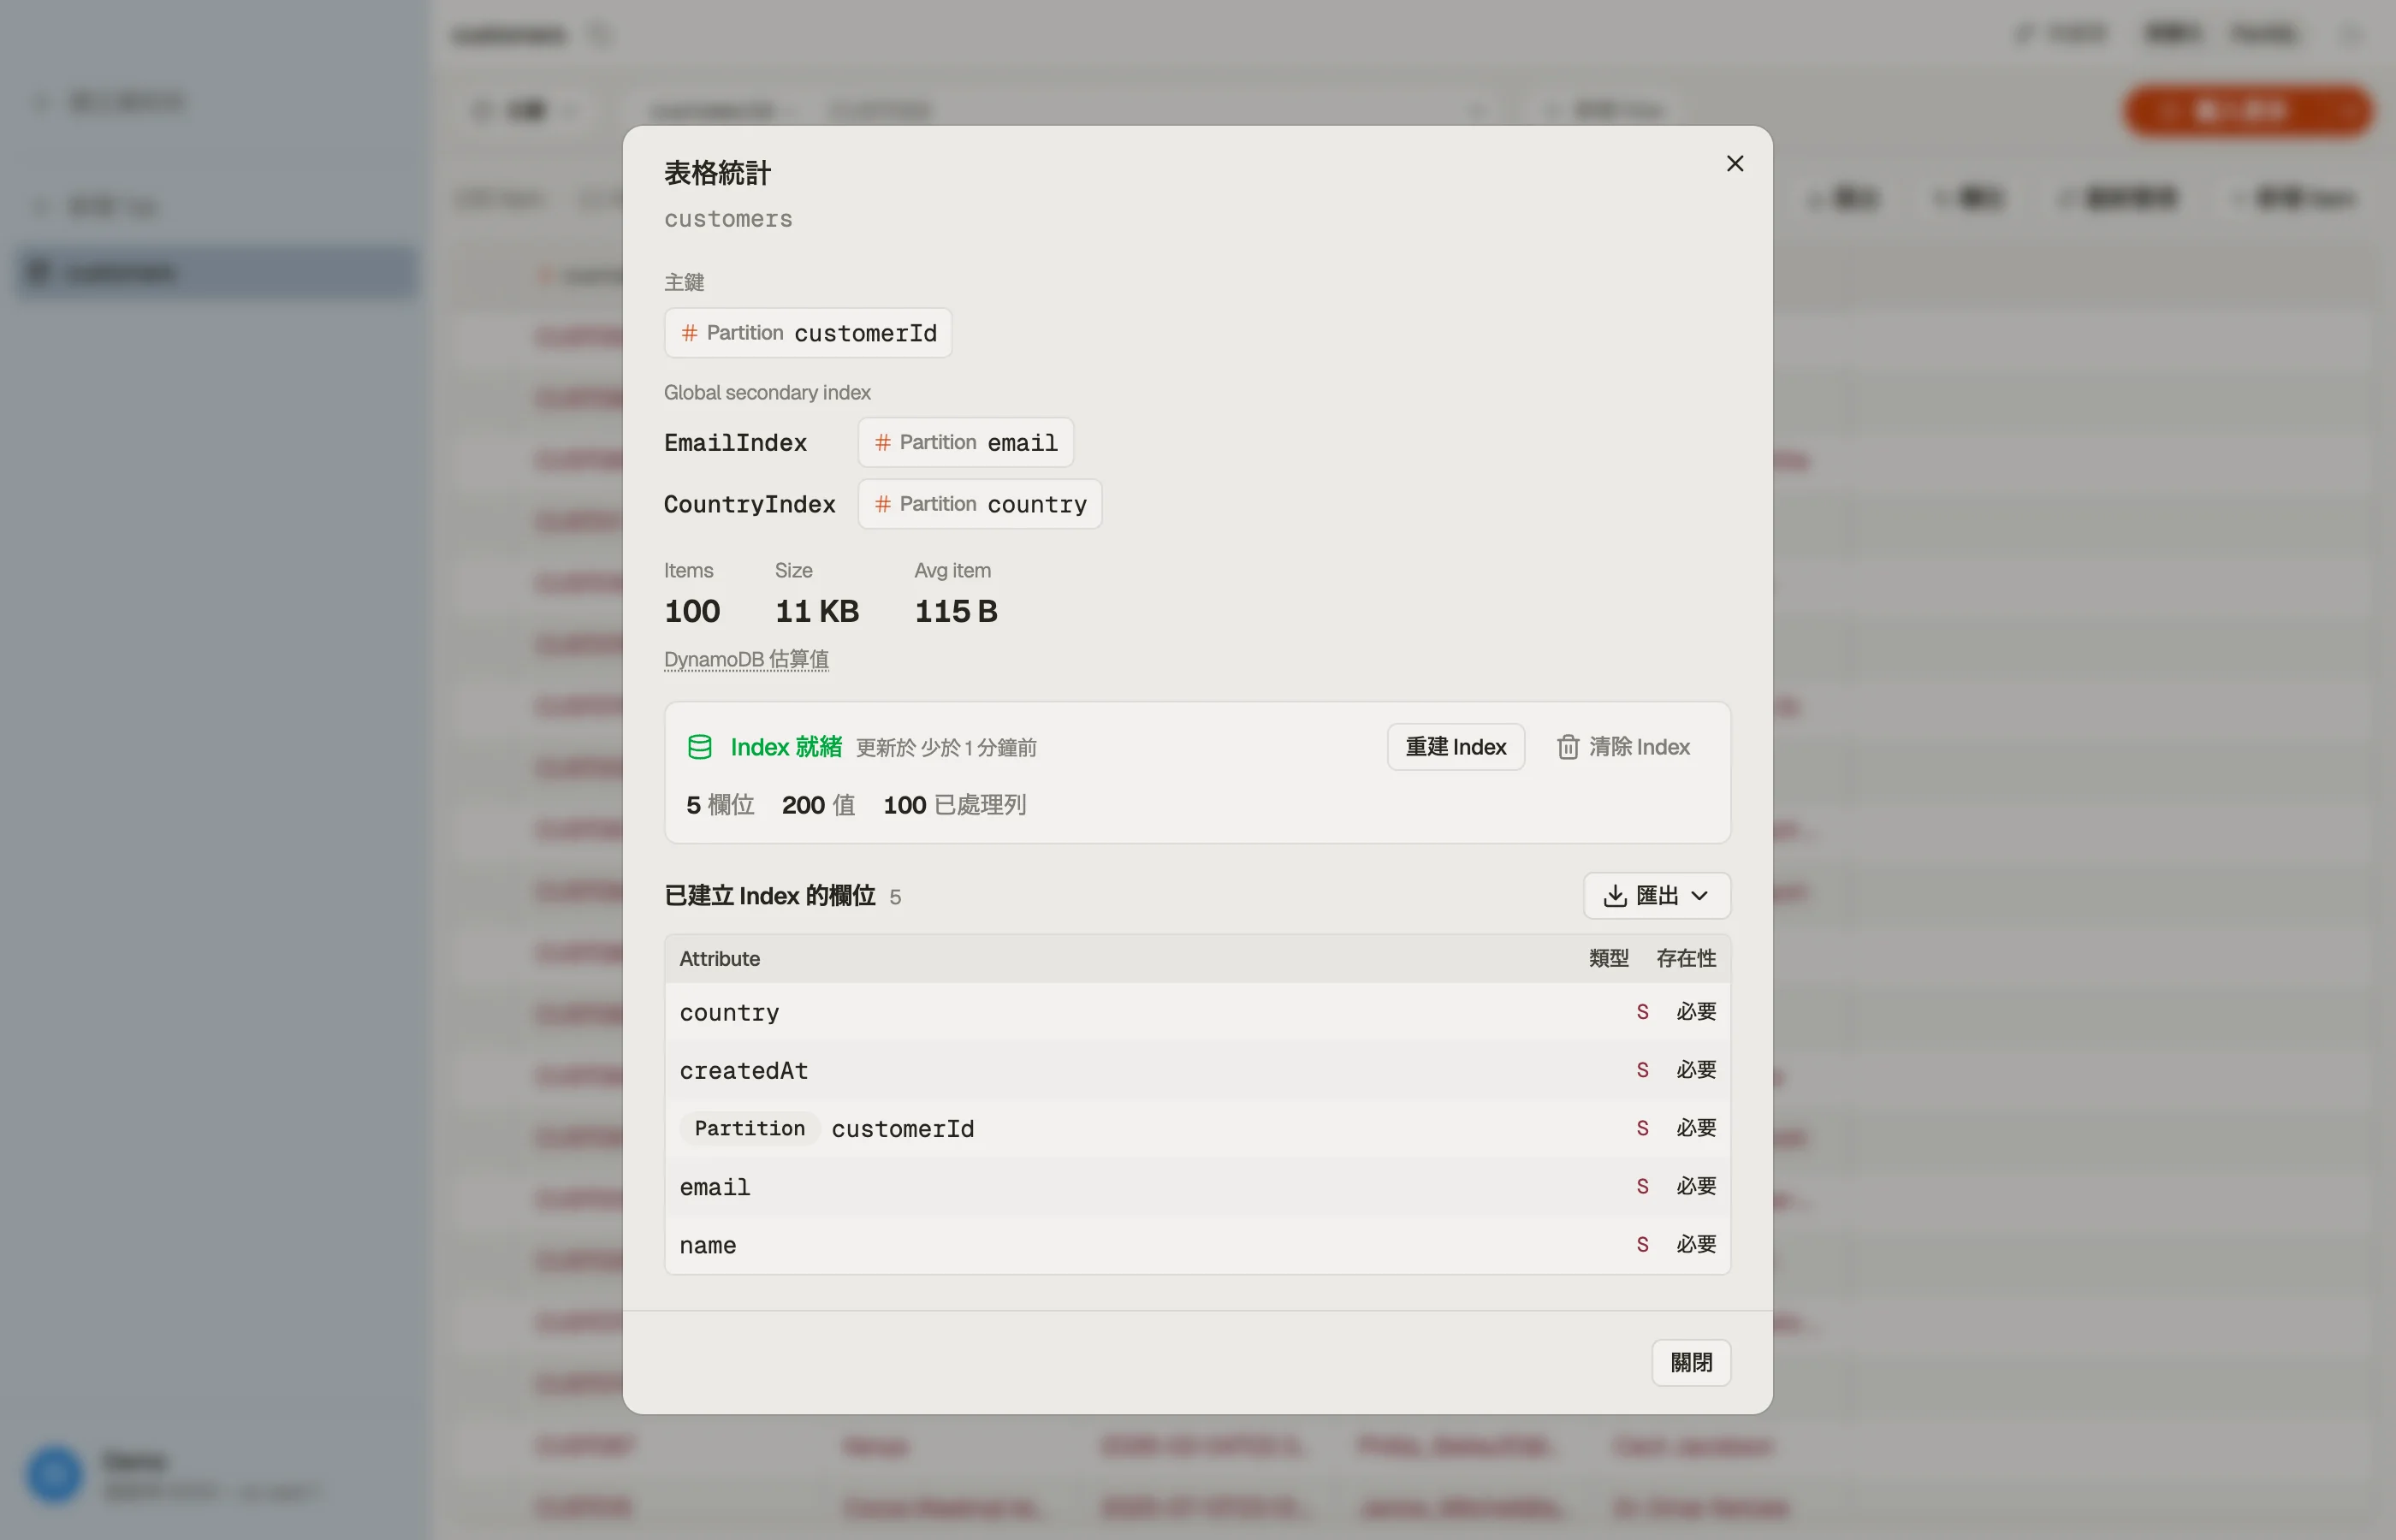Click the Items value 100
The height and width of the screenshot is (1540, 2396).
click(x=692, y=611)
